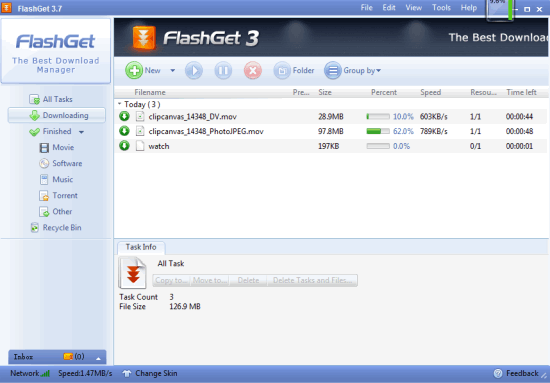Click the All Task FlashGet file icon
This screenshot has height=383, width=550.
133,273
